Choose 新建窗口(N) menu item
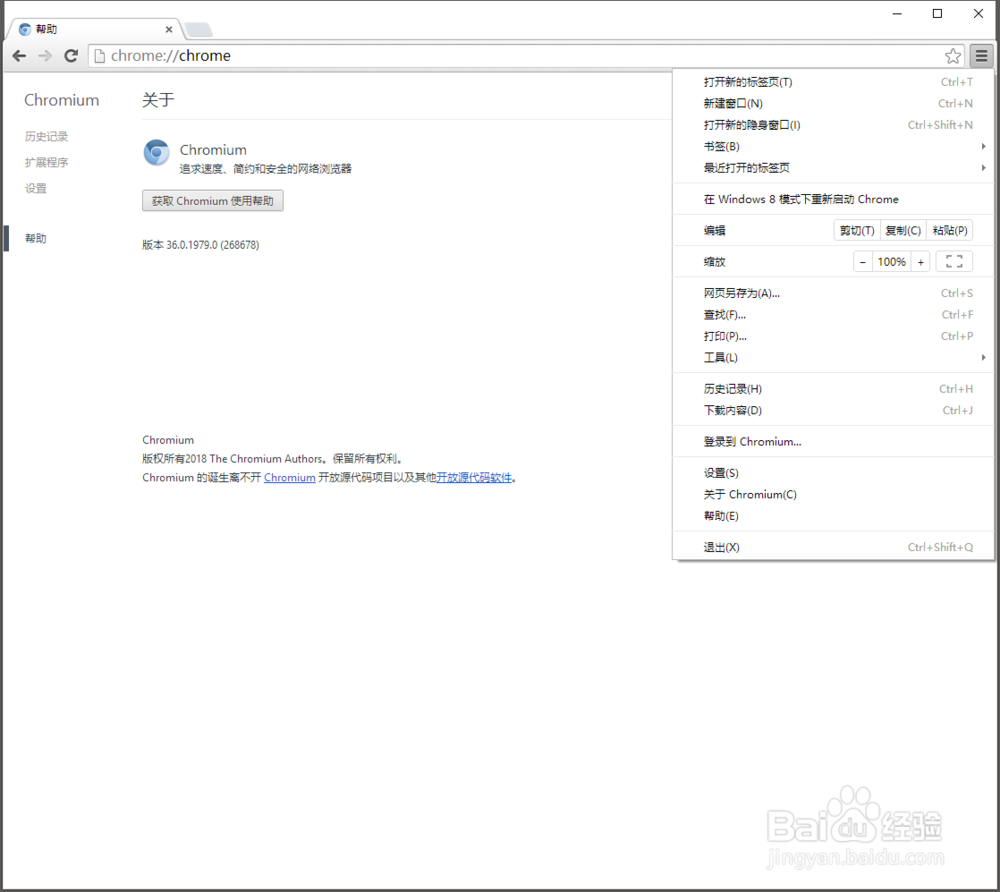Viewport: 1000px width, 892px height. coord(834,103)
